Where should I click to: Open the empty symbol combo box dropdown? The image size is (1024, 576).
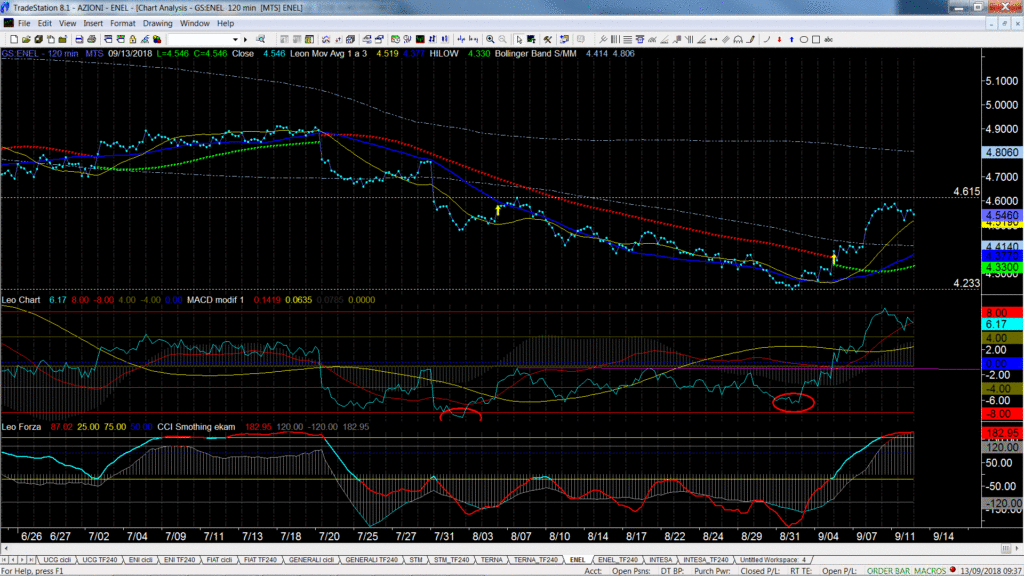(x=235, y=39)
